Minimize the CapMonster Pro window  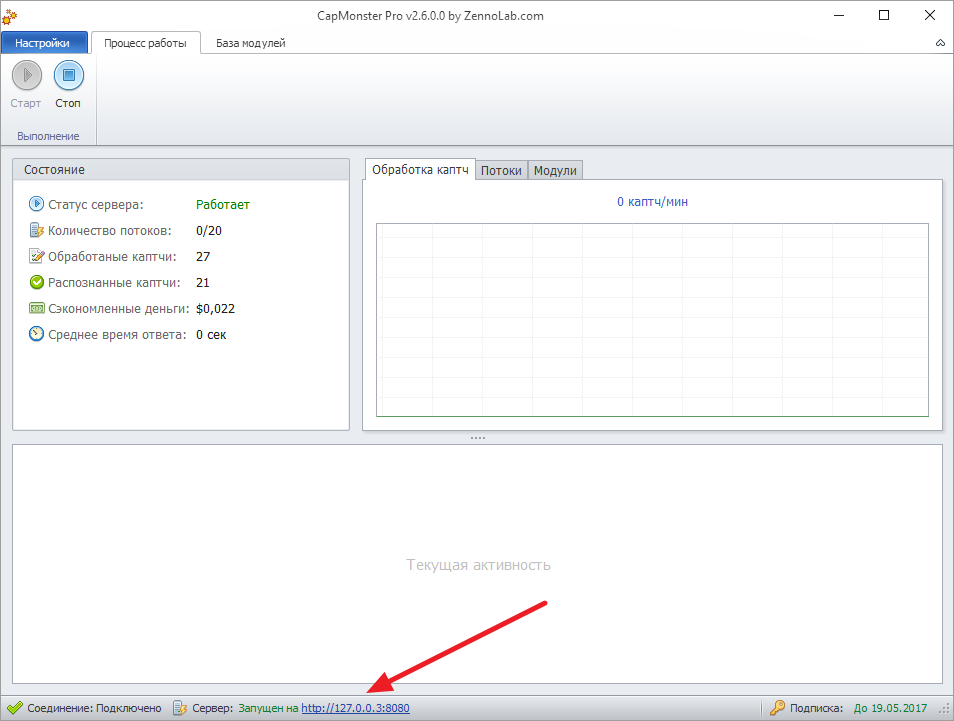click(839, 16)
